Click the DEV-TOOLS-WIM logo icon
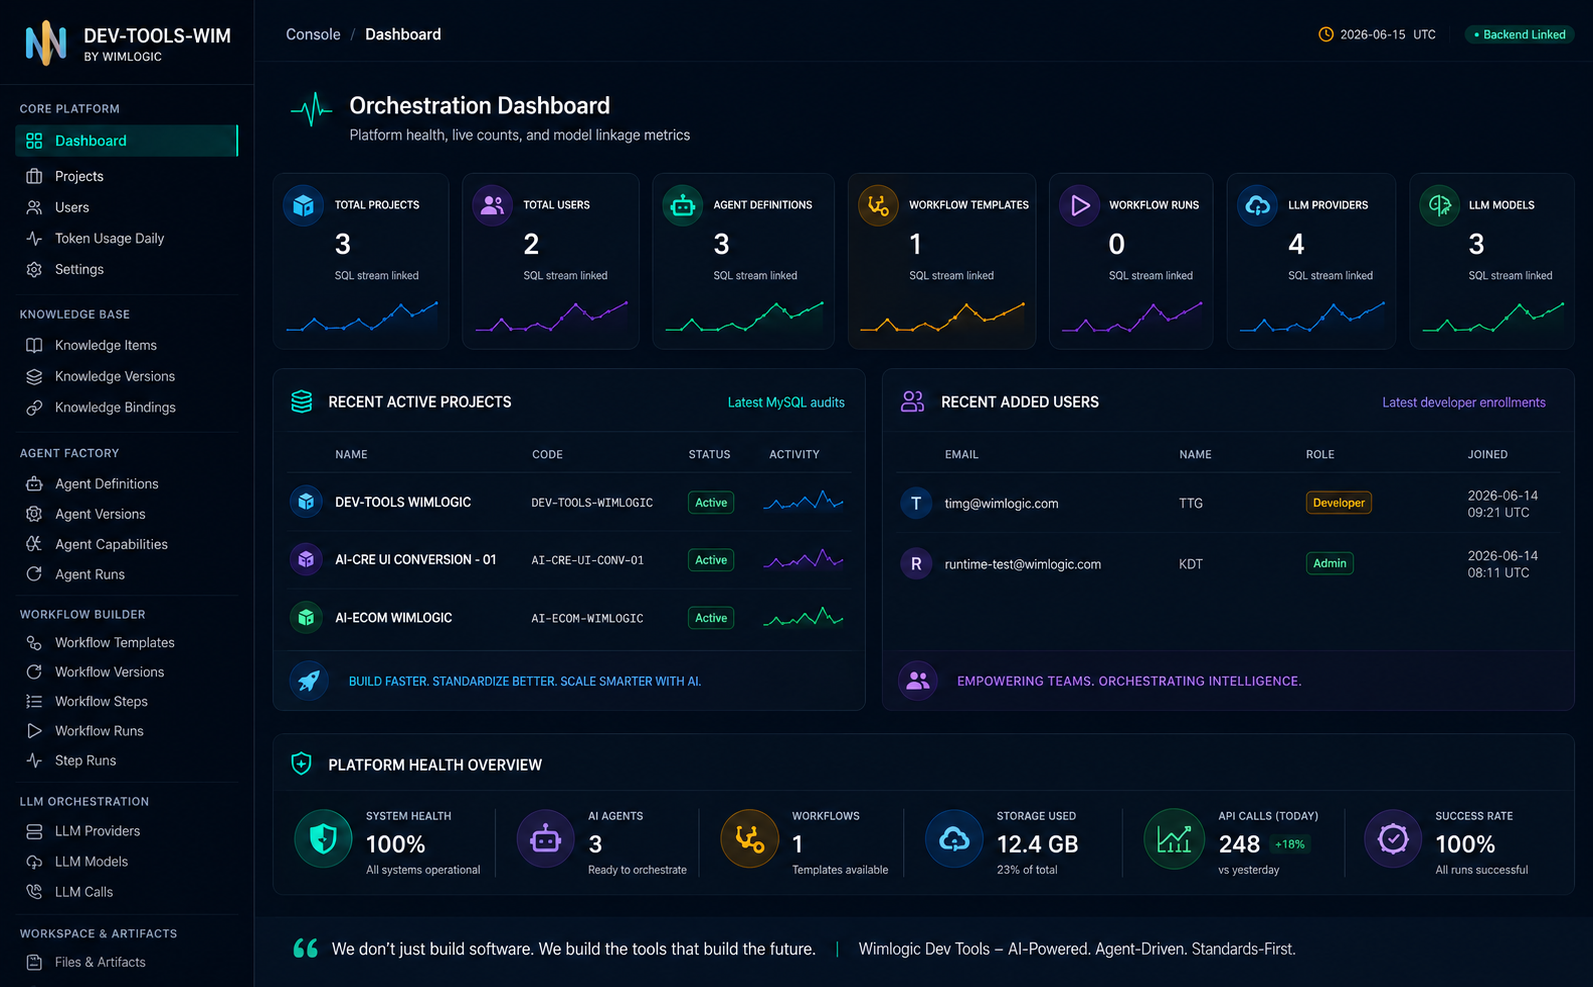The width and height of the screenshot is (1593, 987). pos(46,43)
